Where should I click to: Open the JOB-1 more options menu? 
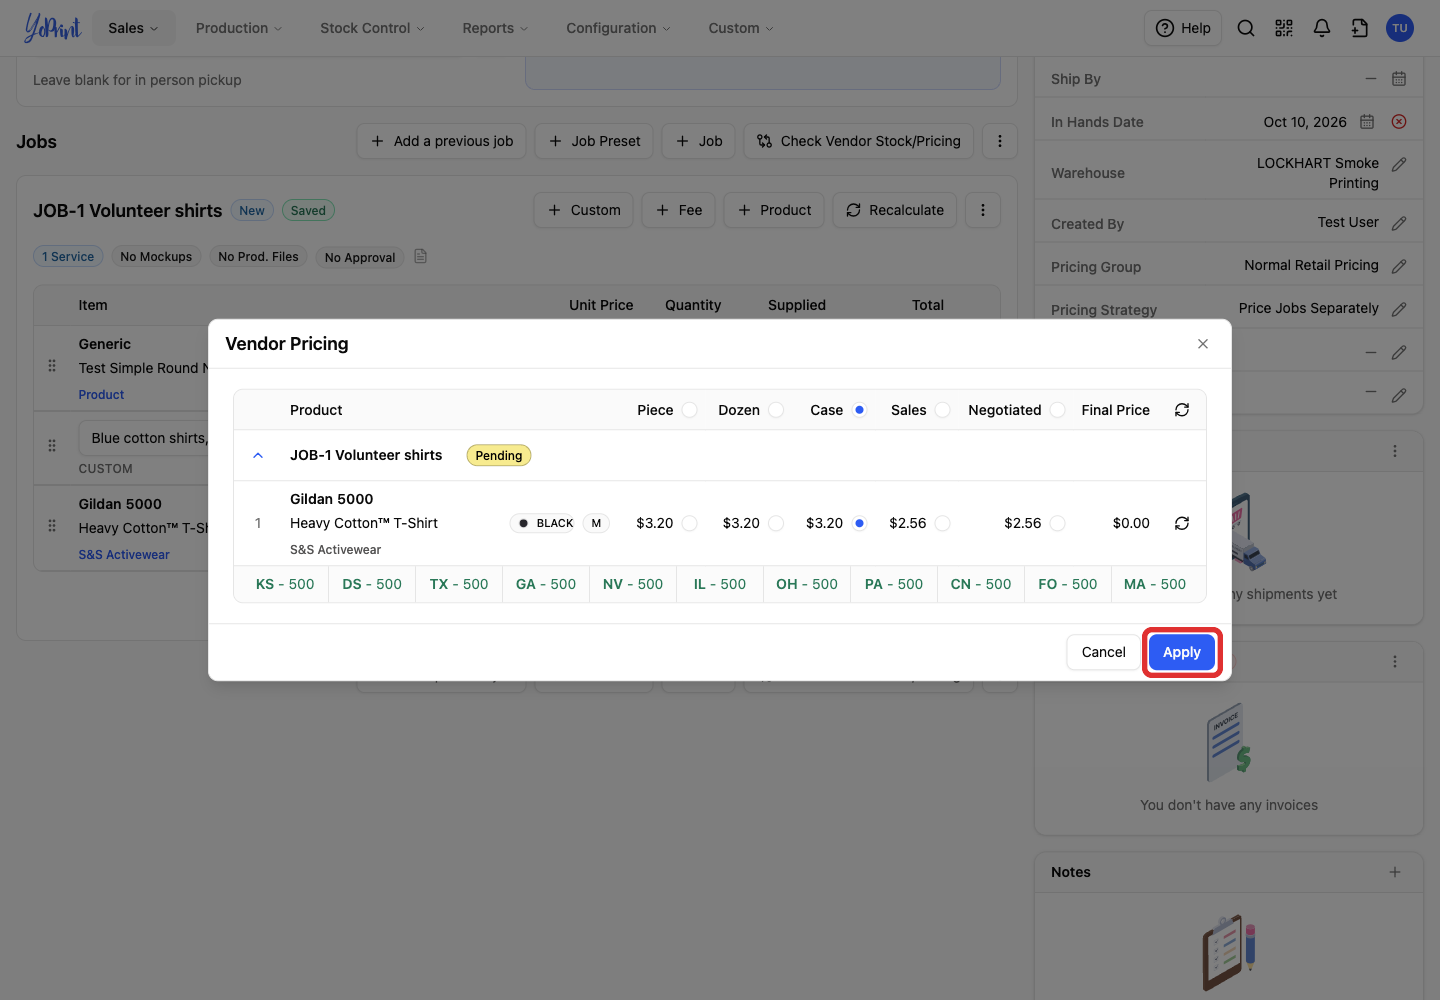click(983, 210)
